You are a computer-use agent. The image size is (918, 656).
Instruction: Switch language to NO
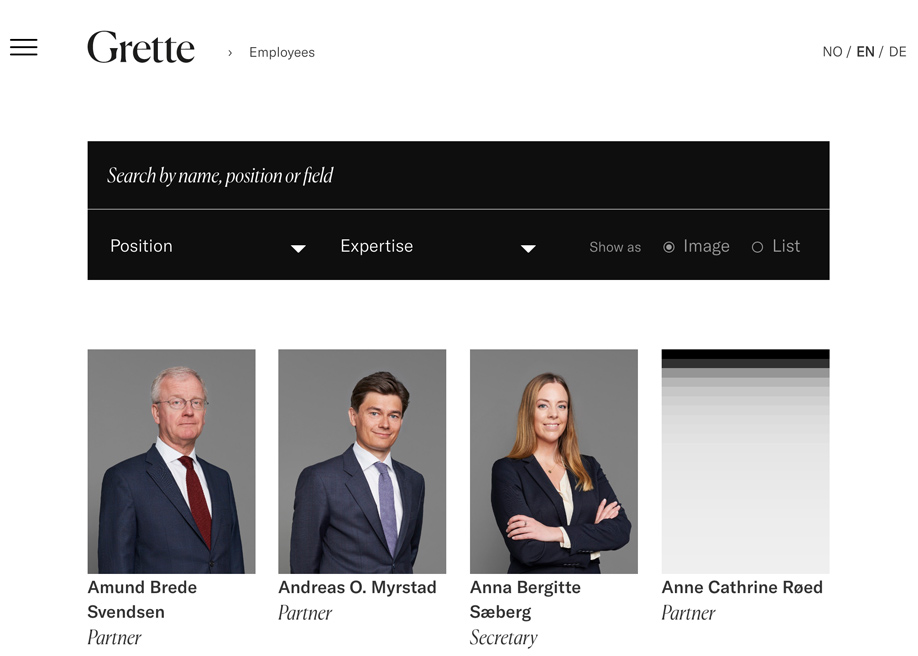(832, 52)
